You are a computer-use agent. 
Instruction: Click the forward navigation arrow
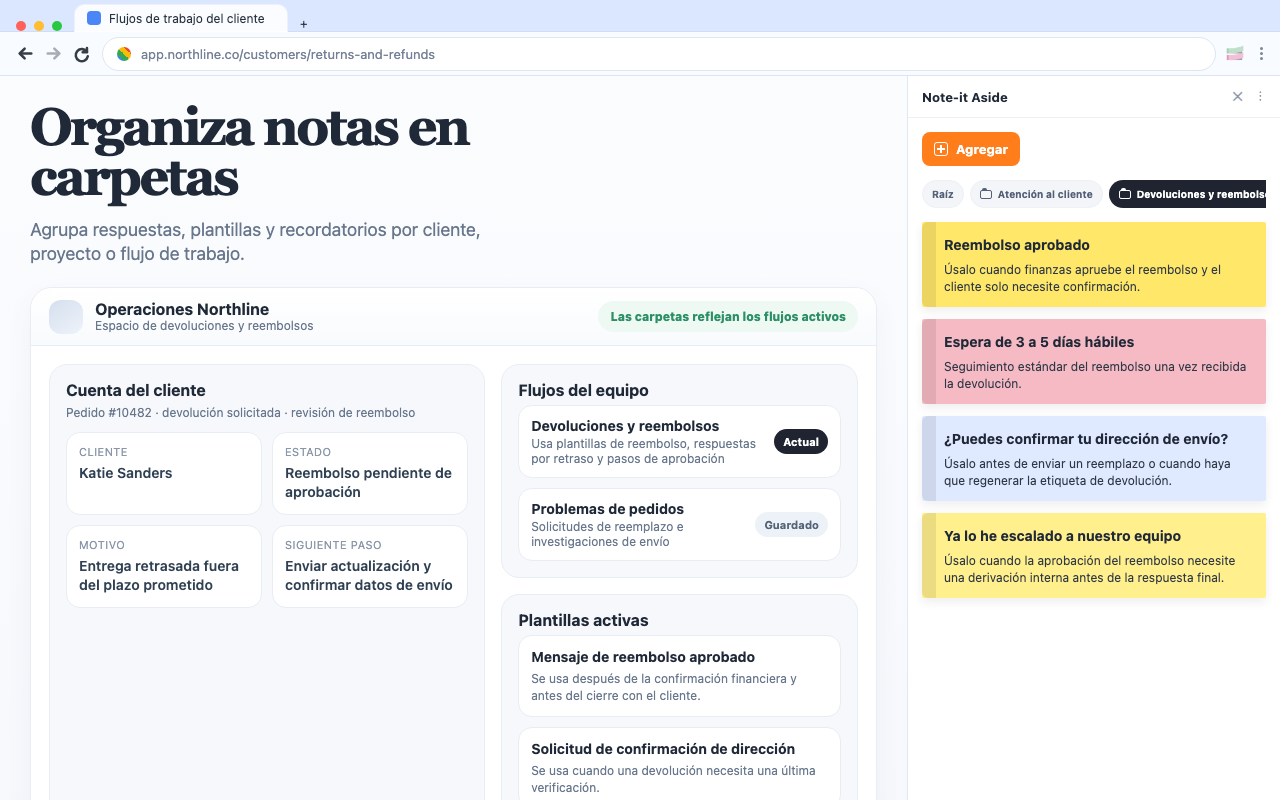pos(53,54)
